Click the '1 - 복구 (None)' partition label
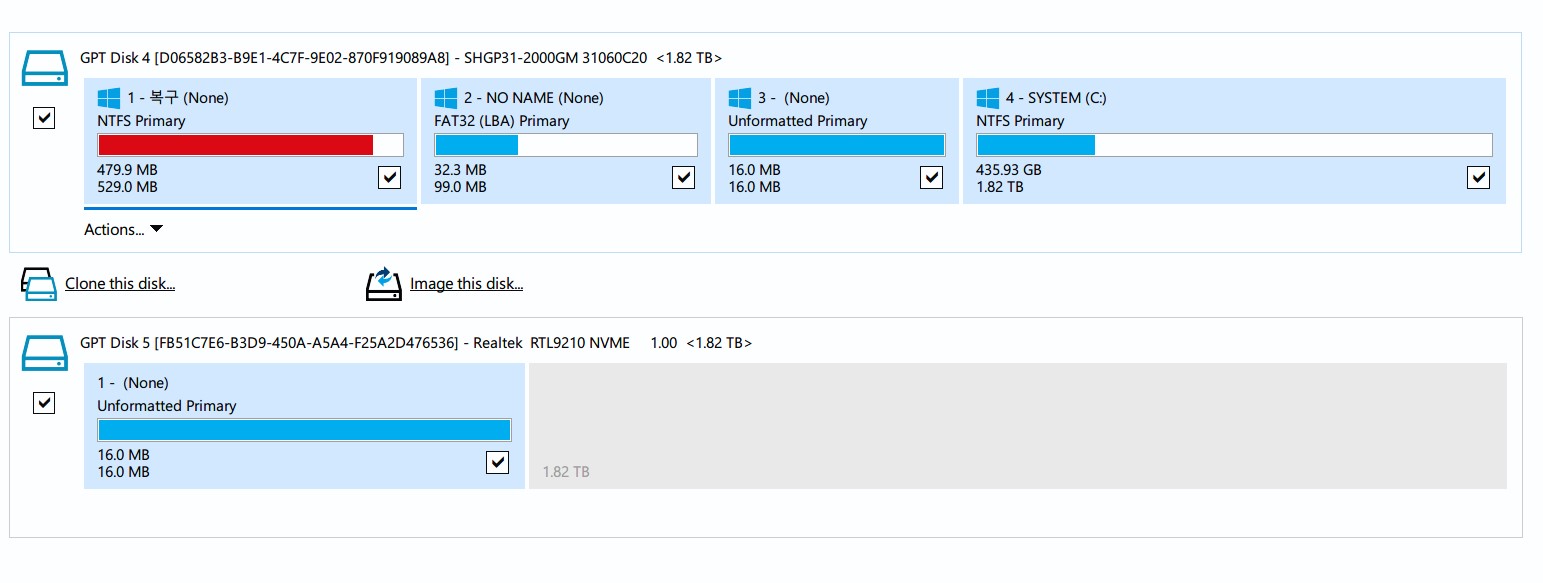 point(178,98)
